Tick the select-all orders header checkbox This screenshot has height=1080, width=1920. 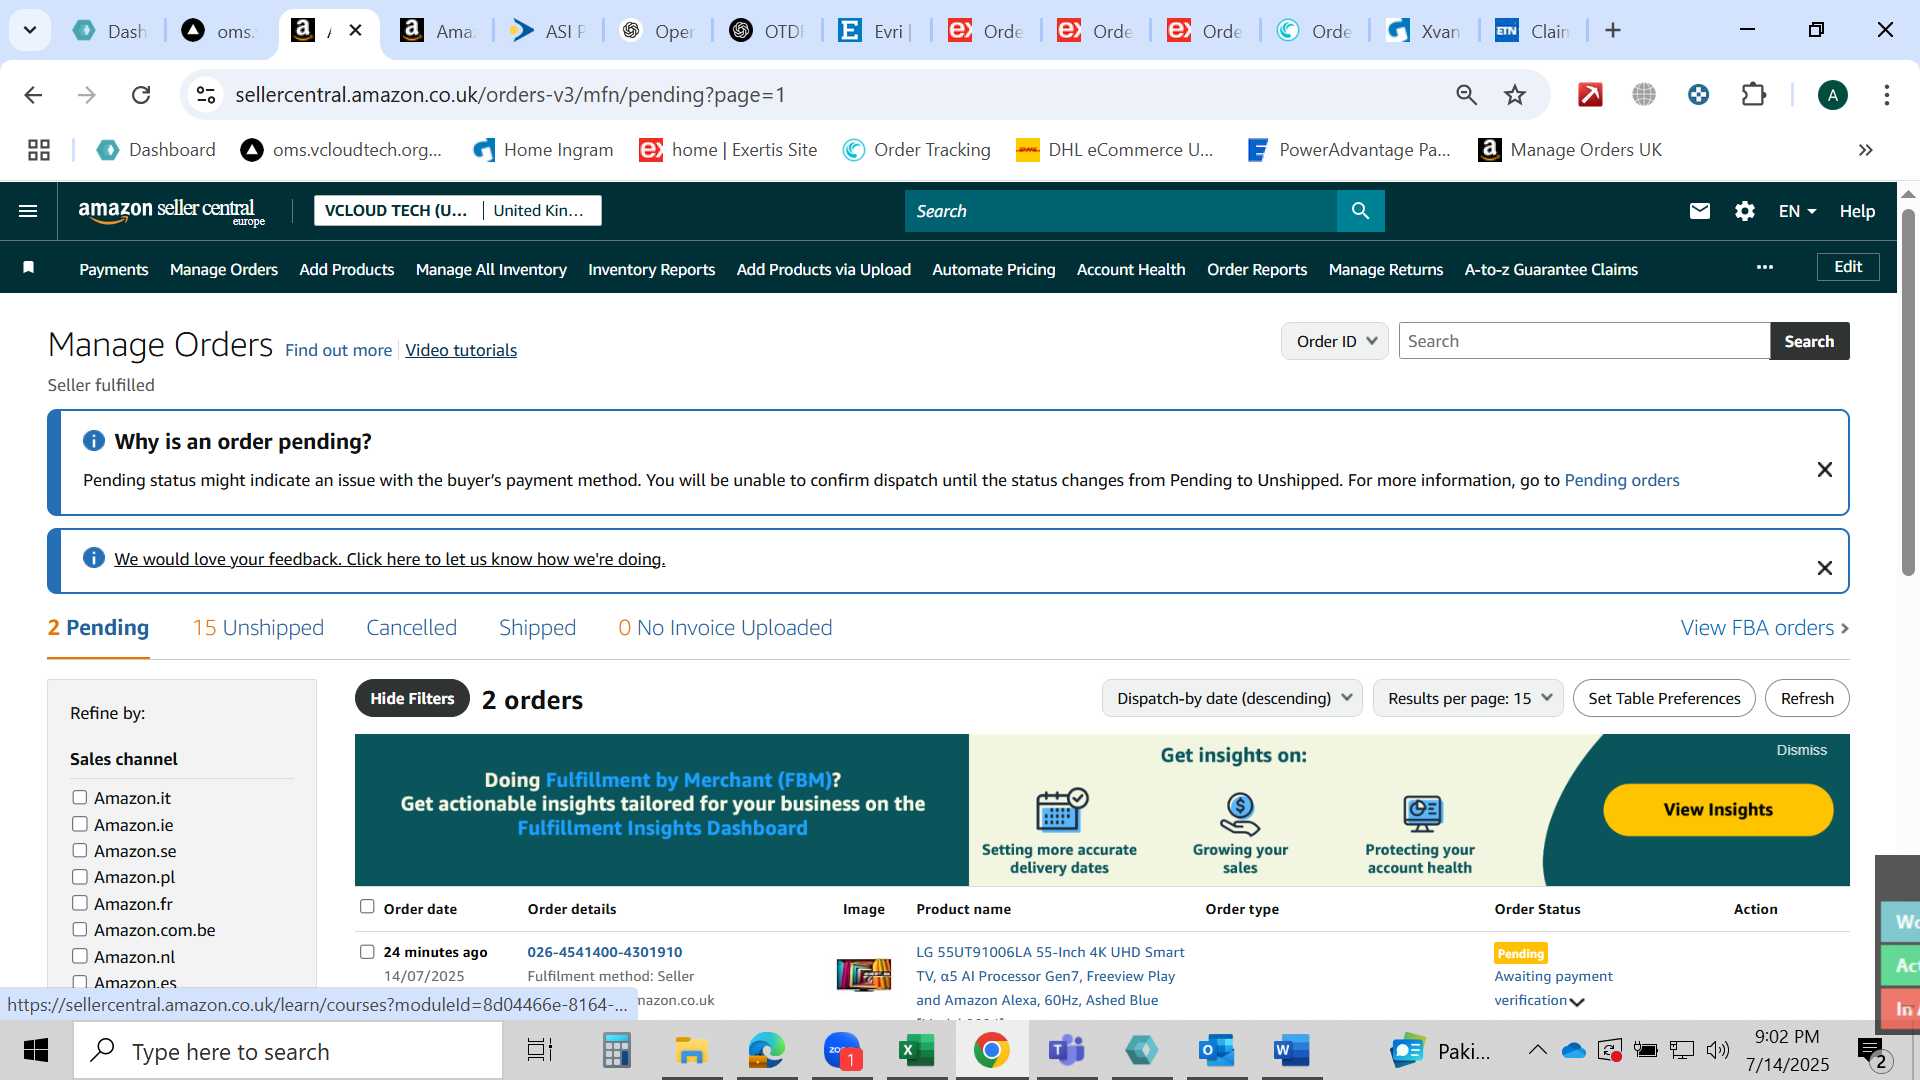pos(367,906)
